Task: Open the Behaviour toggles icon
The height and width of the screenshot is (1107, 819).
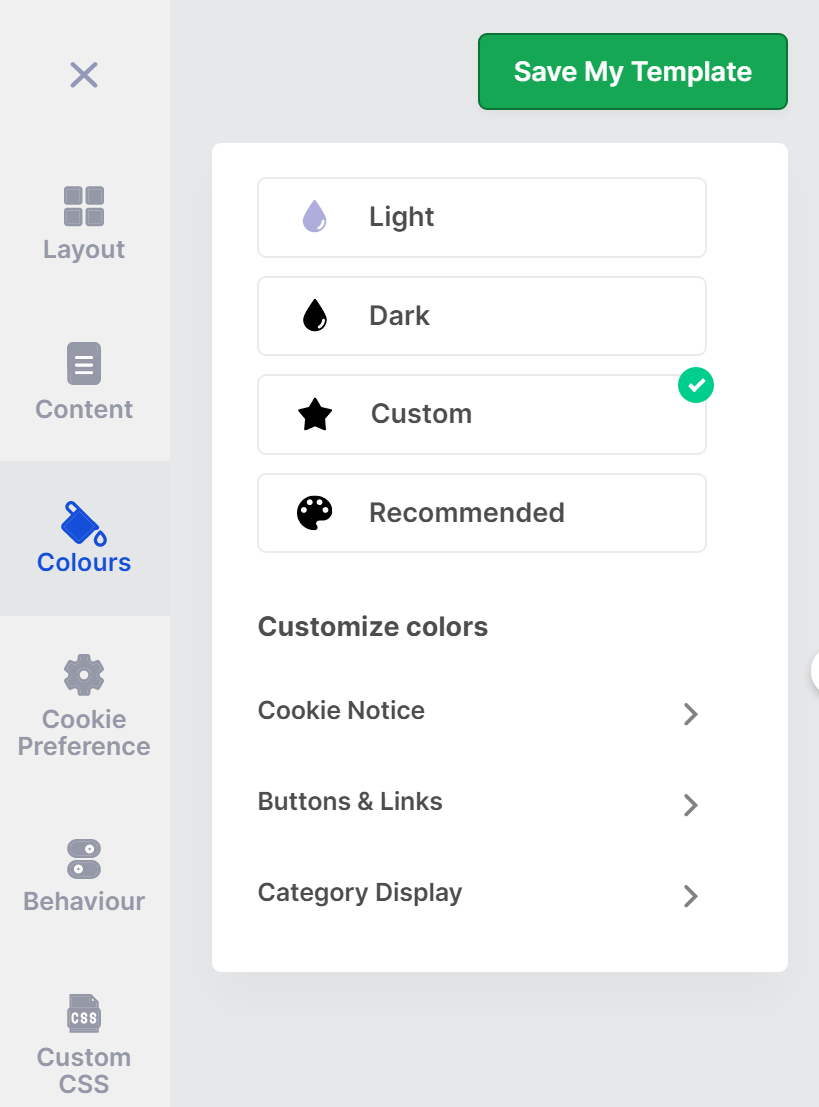Action: point(84,860)
